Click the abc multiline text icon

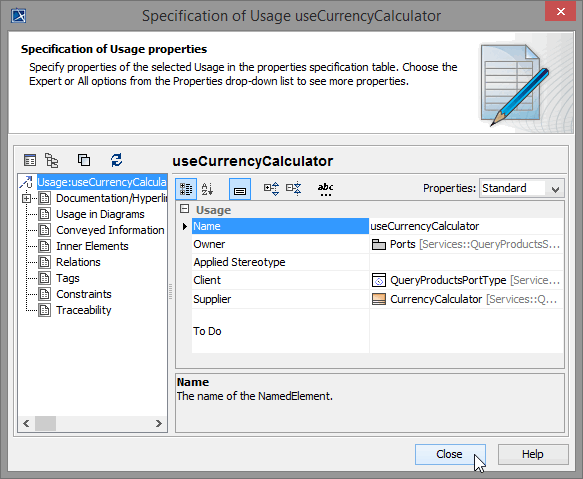[325, 189]
